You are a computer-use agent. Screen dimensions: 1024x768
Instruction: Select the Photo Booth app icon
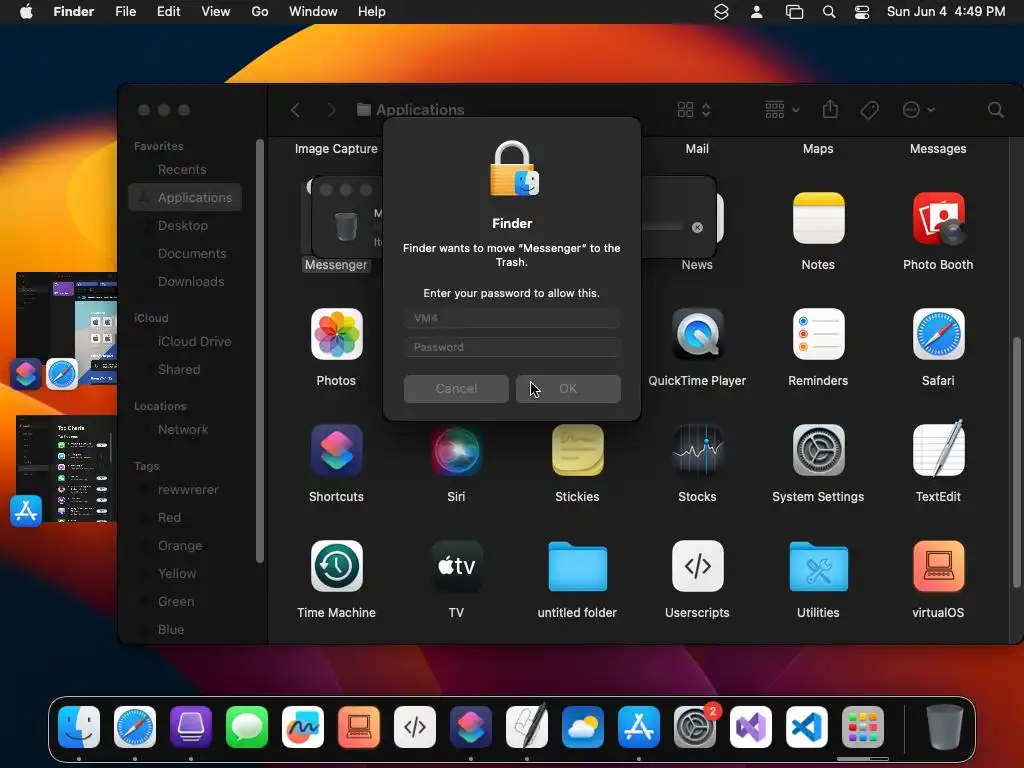(938, 218)
